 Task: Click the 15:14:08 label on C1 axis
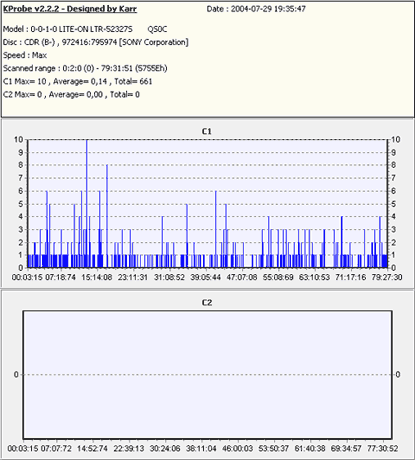click(x=97, y=277)
